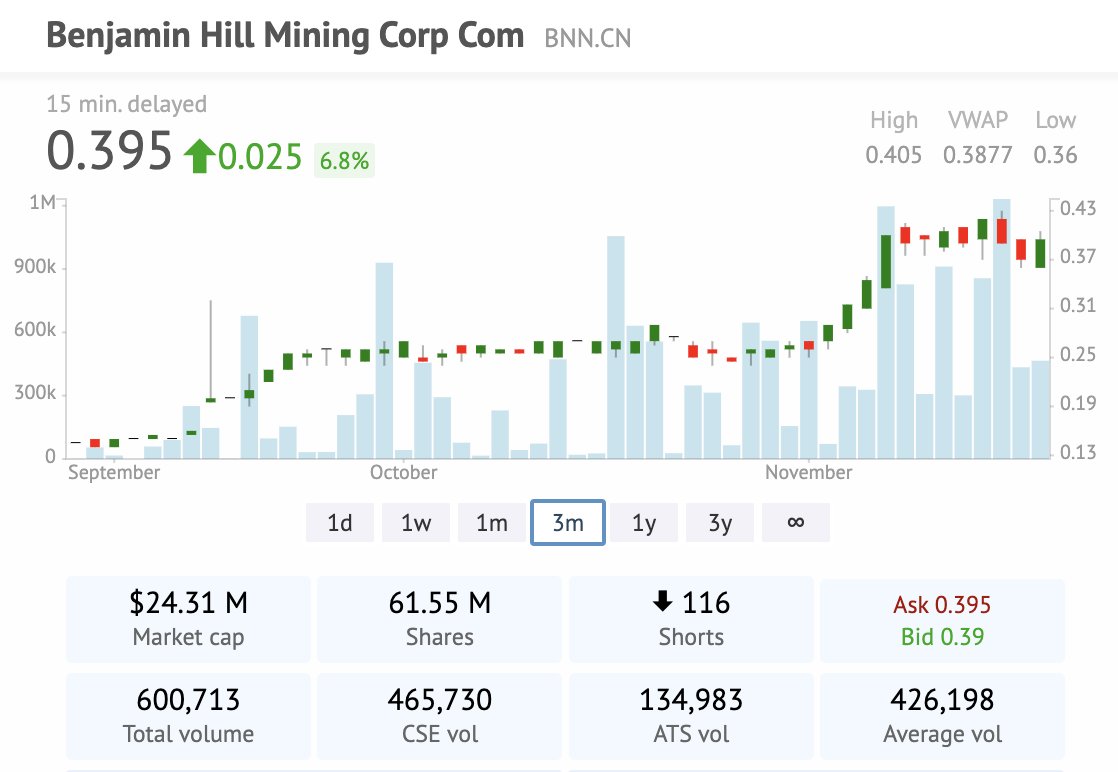Select the CSE vol 465,730 tile
Viewport: 1118px width, 772px height.
[x=440, y=716]
